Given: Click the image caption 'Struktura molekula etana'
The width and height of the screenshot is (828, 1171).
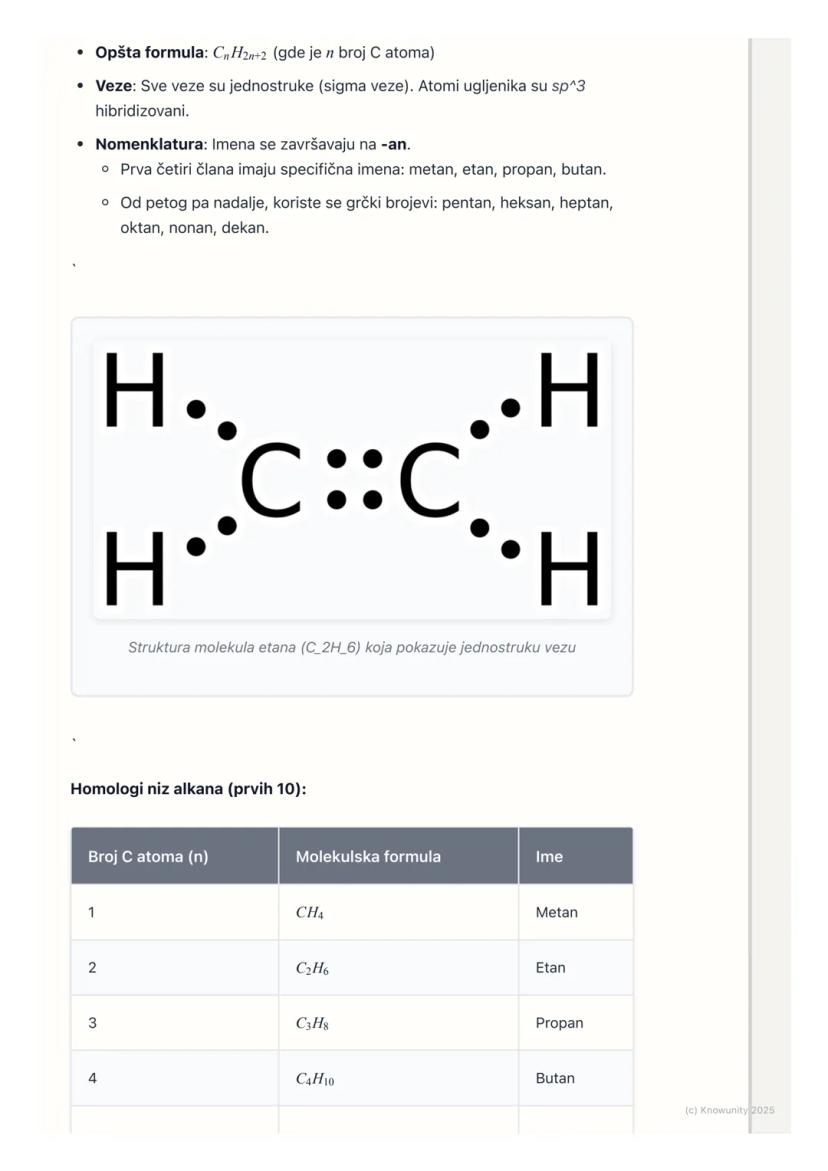Looking at the screenshot, I should click(352, 647).
